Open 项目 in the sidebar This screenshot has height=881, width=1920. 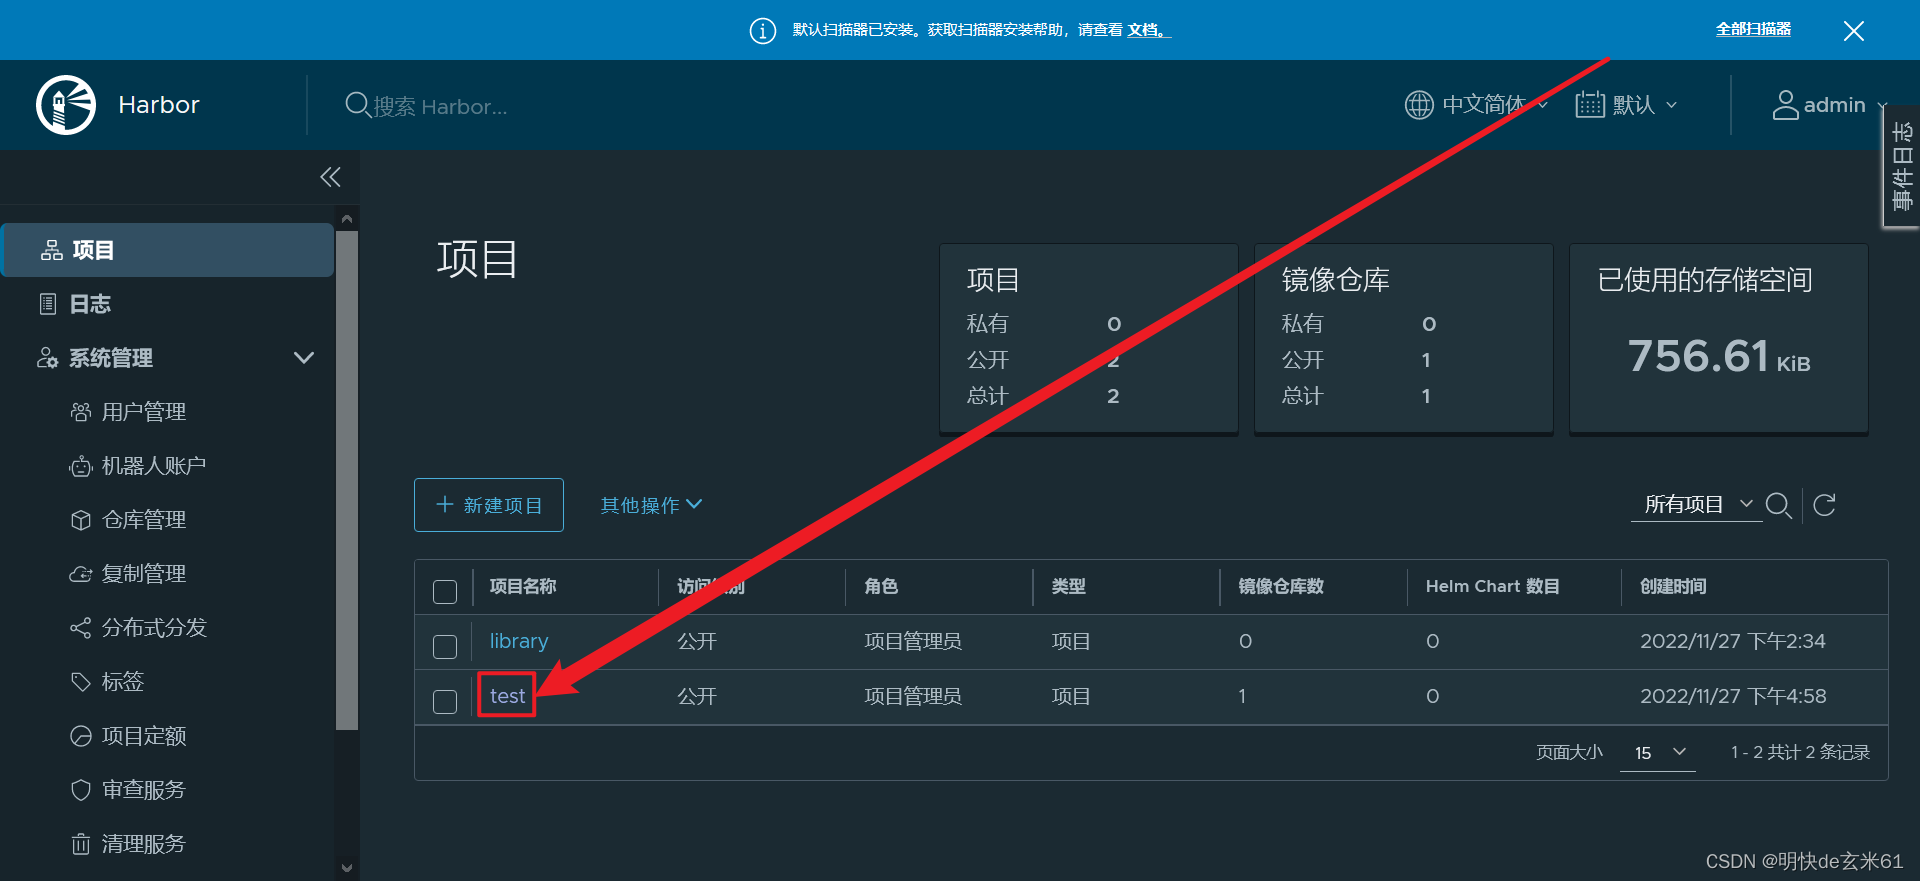(168, 250)
